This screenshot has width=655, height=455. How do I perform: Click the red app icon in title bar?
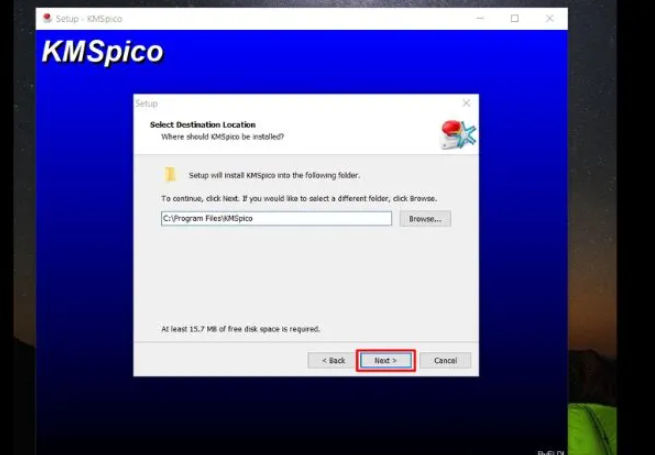coord(46,18)
